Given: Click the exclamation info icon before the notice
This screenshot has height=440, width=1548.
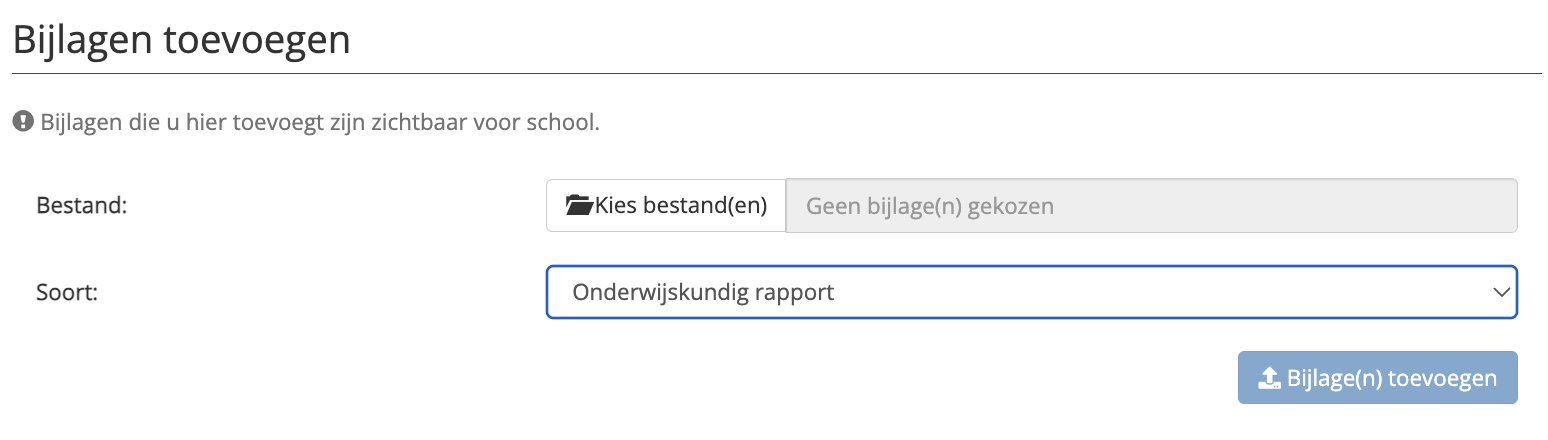Looking at the screenshot, I should point(22,123).
